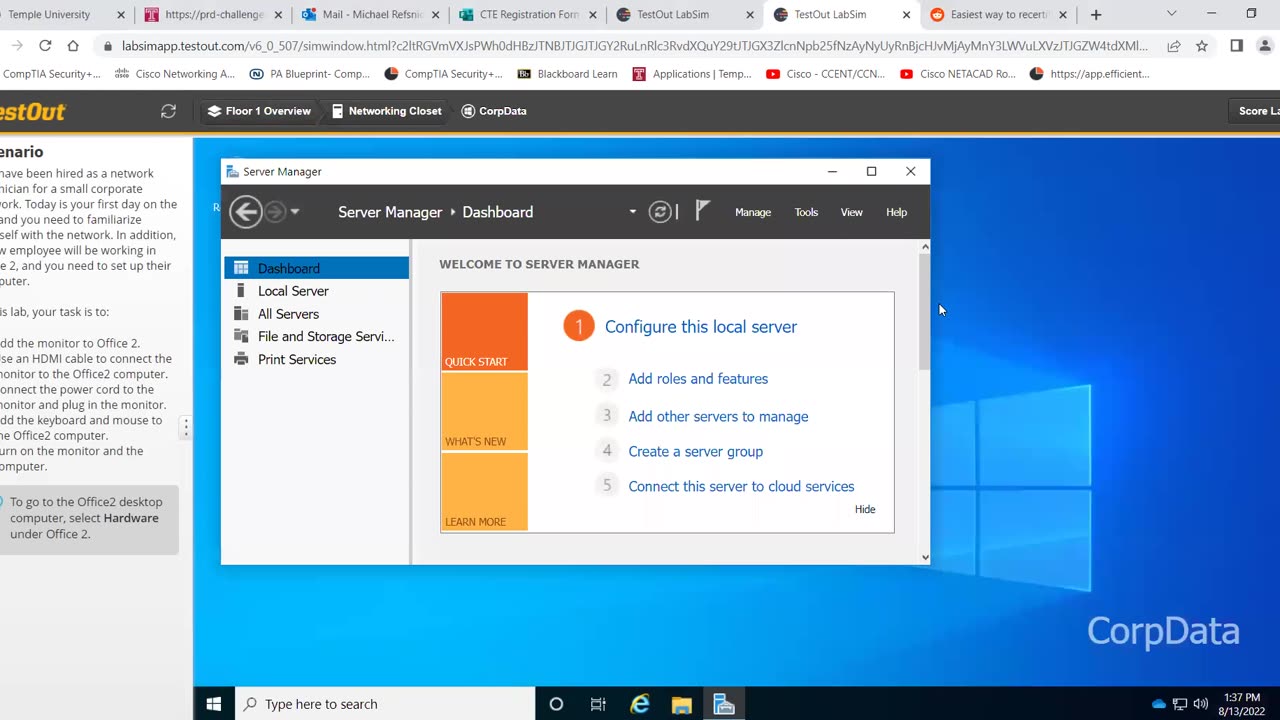This screenshot has width=1280, height=720.
Task: Click the volume speaker tray icon
Action: coord(1200,704)
